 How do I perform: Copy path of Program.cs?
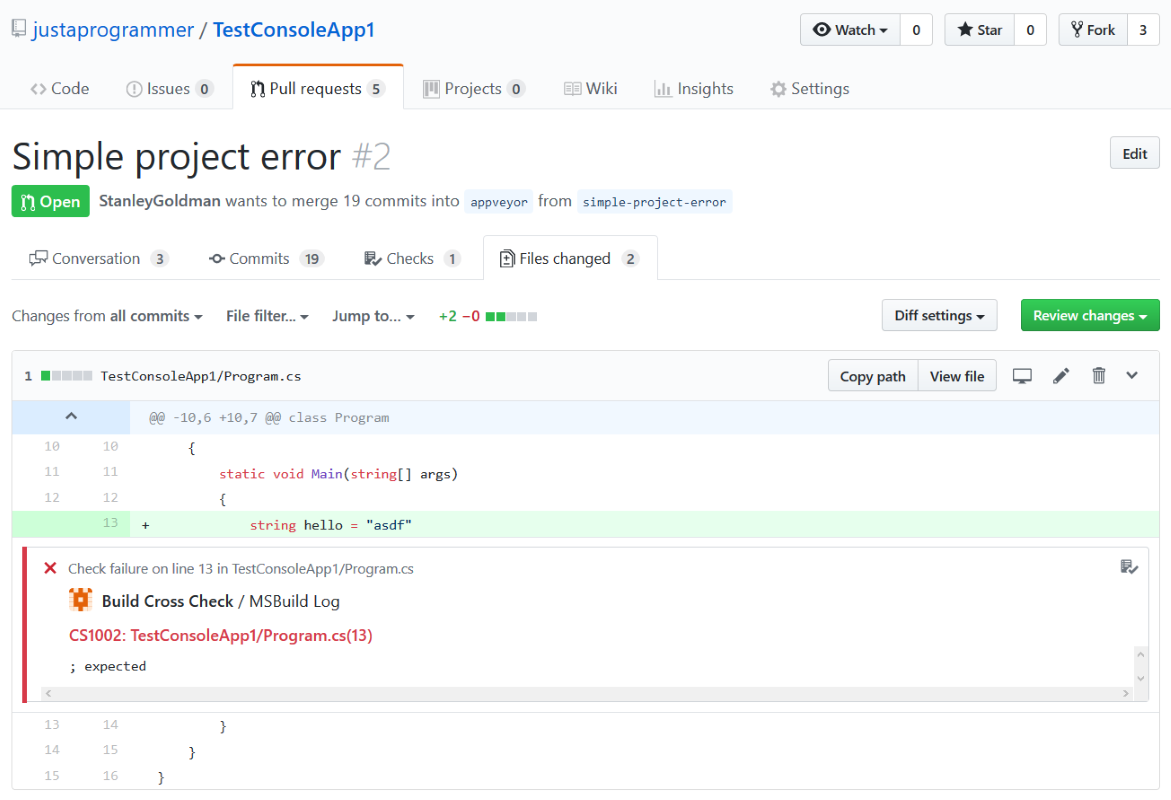(x=872, y=376)
